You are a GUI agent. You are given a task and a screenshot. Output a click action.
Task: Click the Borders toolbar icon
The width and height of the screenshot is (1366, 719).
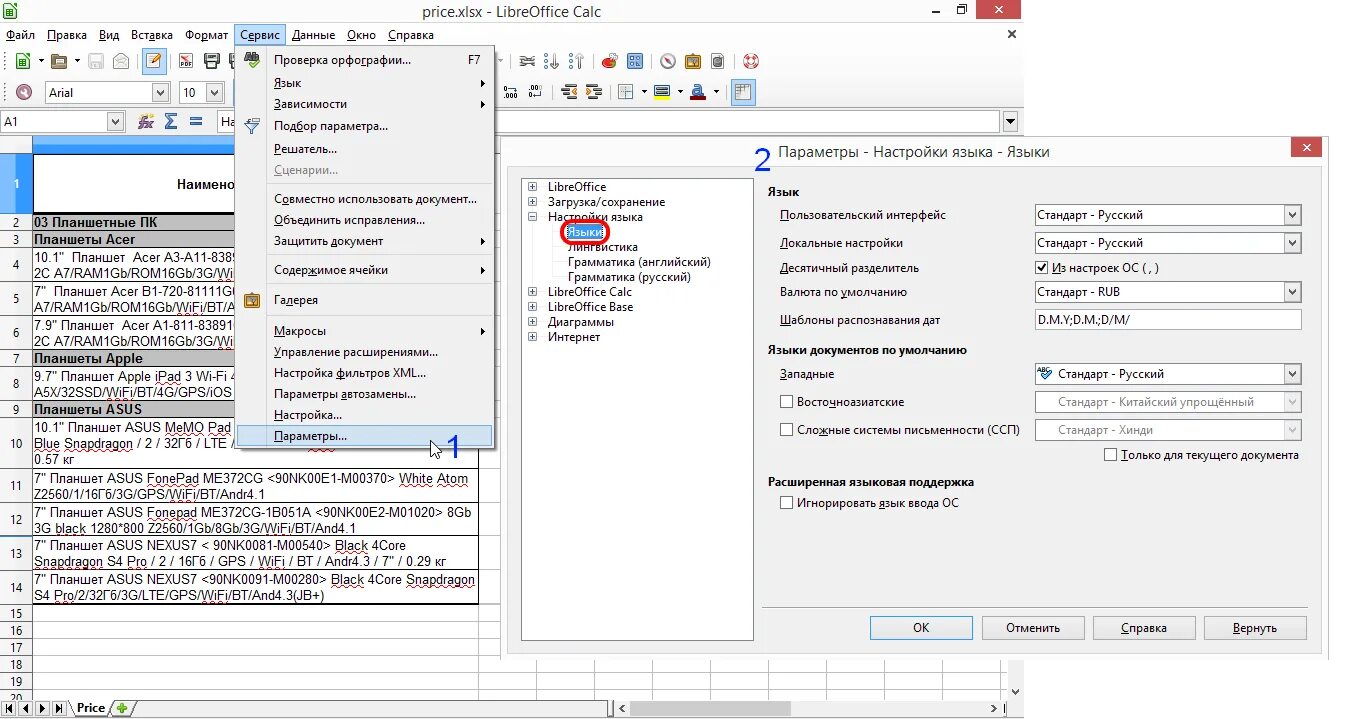tap(626, 92)
